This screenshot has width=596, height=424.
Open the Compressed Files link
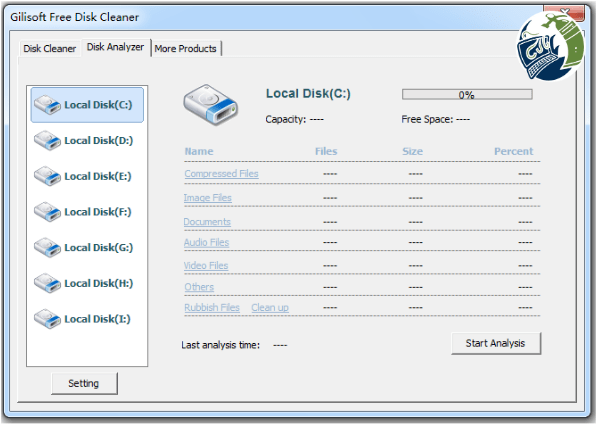(x=221, y=174)
